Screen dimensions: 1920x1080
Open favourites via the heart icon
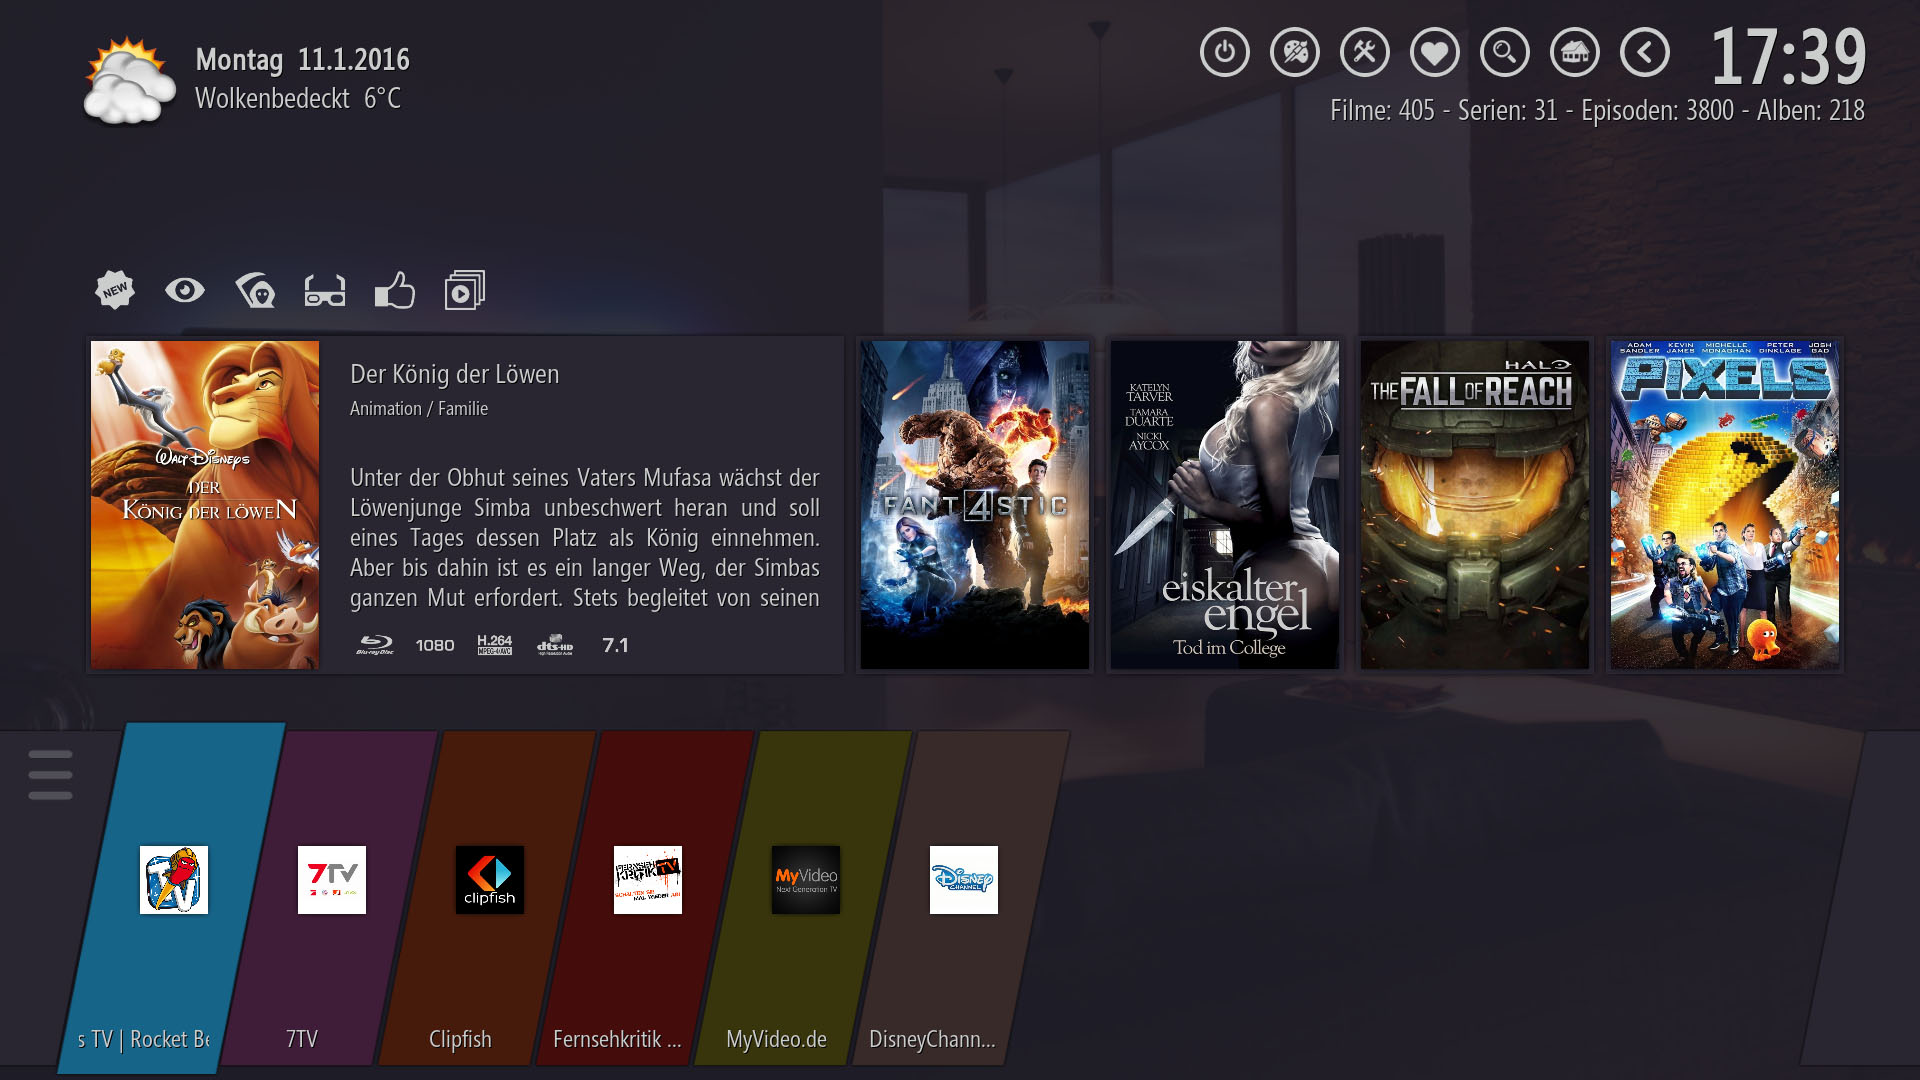[x=1435, y=52]
